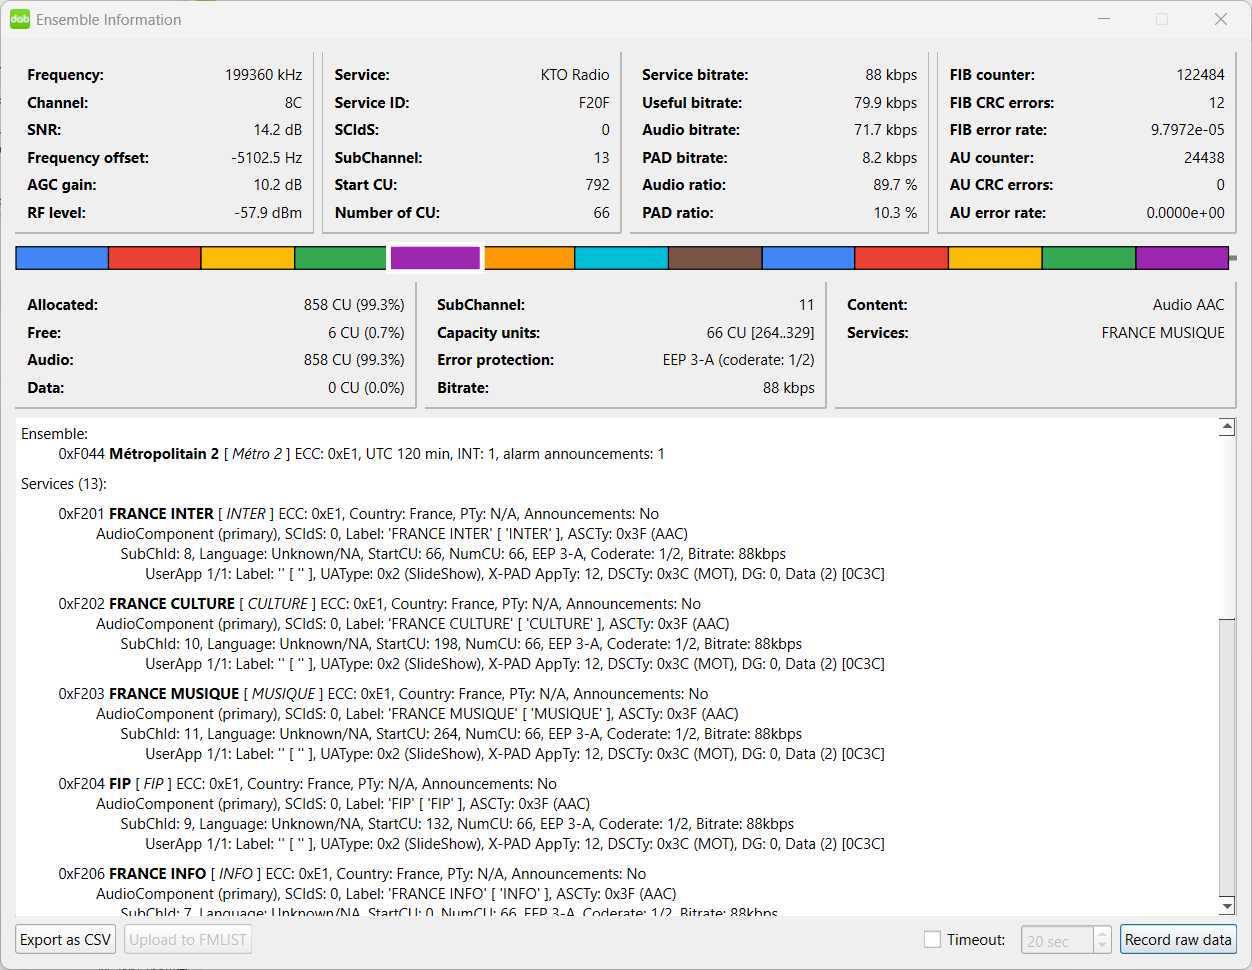Click the Start CU value 792

[x=598, y=185]
